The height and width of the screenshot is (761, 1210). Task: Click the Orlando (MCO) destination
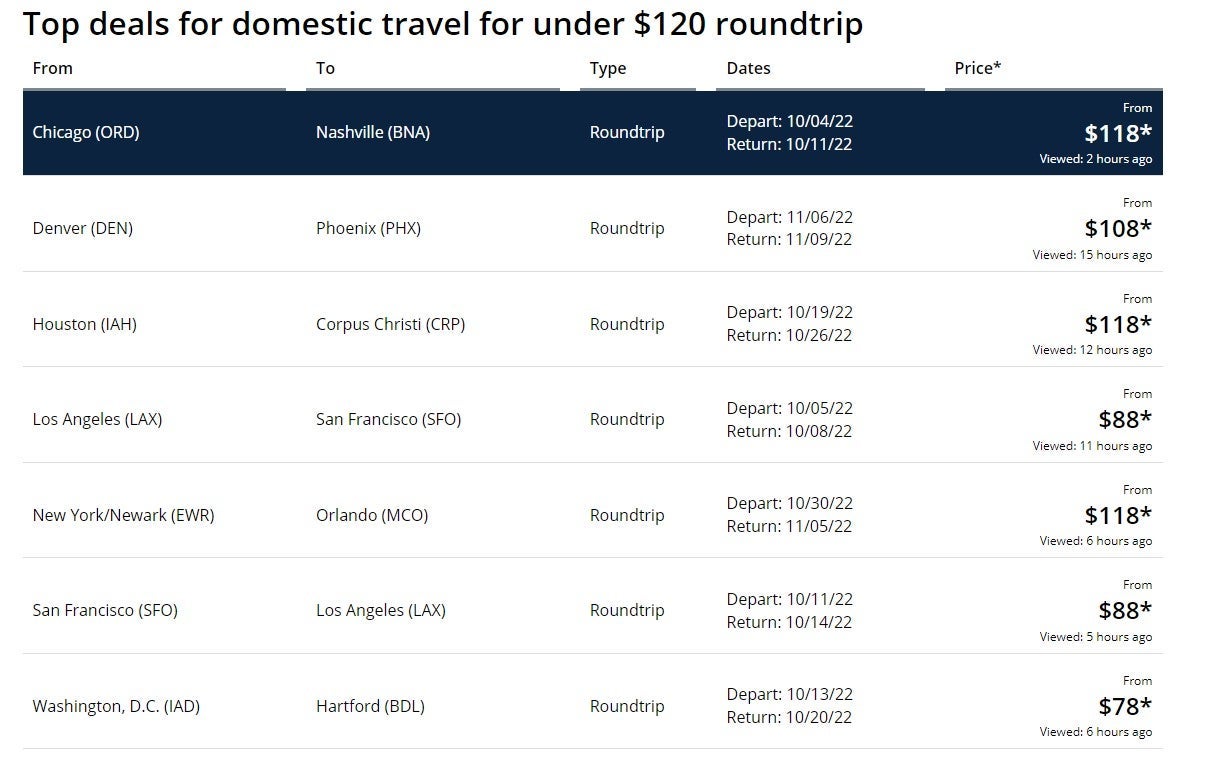[x=372, y=515]
